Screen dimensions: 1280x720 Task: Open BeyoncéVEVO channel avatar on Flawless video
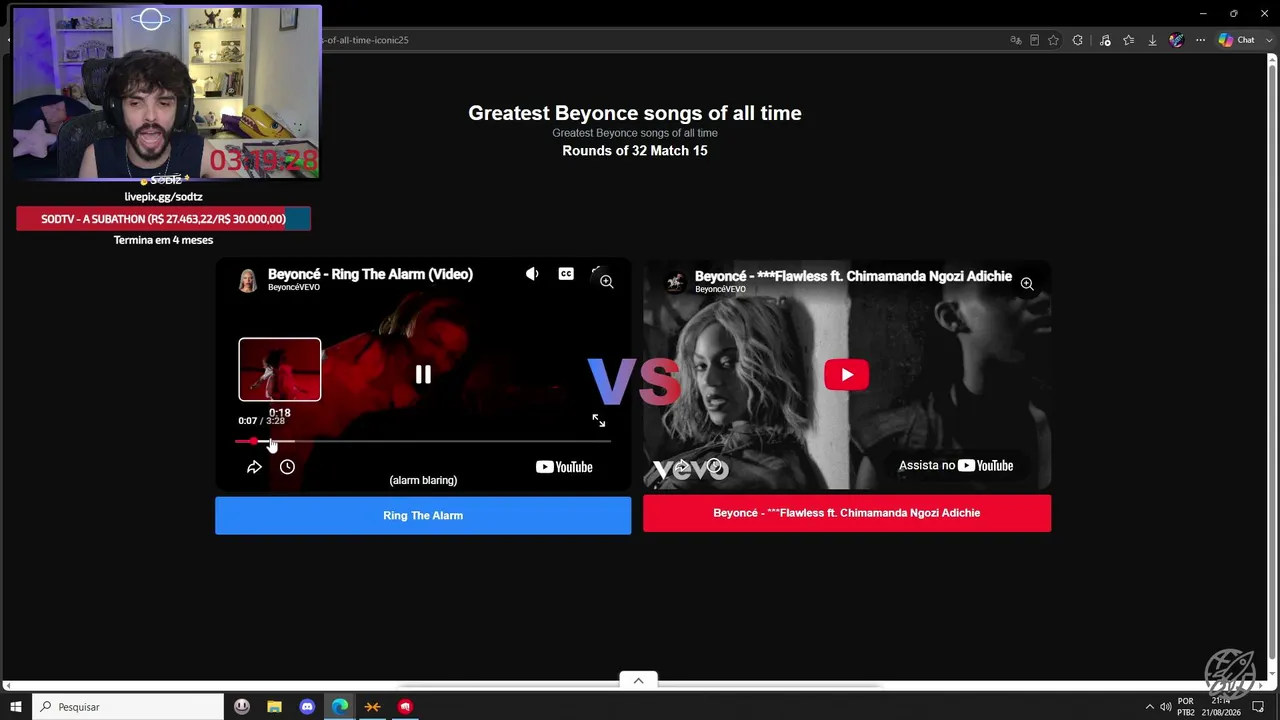[x=675, y=282]
